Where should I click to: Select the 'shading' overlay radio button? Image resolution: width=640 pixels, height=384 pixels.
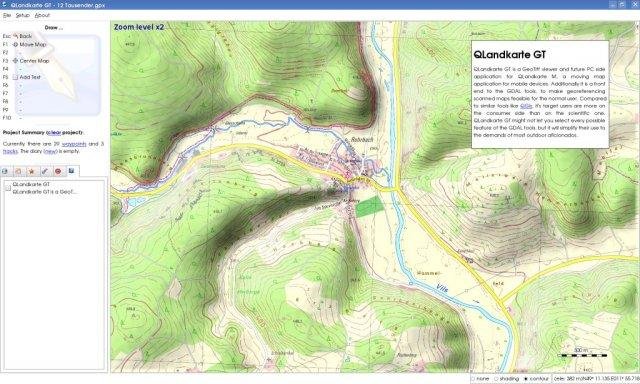click(x=507, y=379)
